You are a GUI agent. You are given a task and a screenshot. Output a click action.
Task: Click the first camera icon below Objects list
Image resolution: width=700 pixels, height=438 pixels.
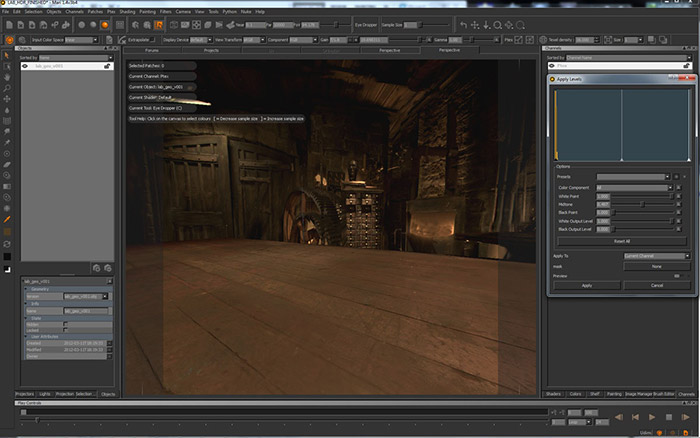96,268
